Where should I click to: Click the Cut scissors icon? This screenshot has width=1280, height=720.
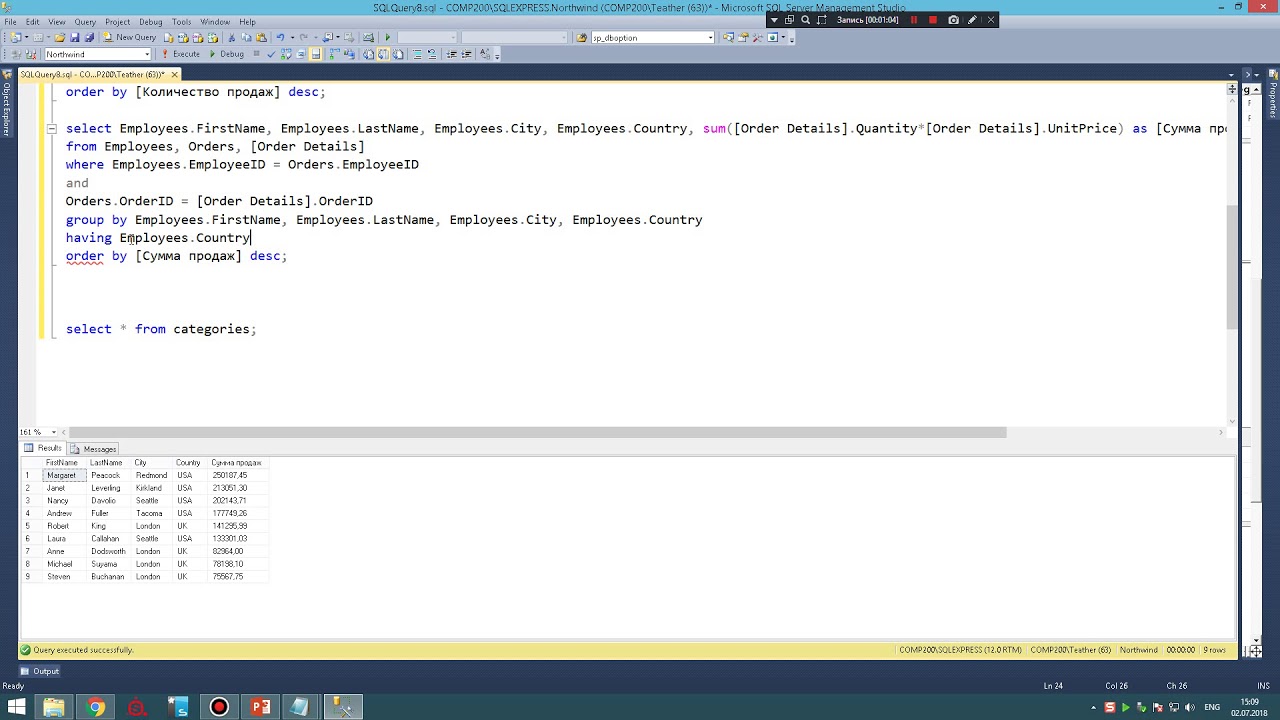[231, 37]
